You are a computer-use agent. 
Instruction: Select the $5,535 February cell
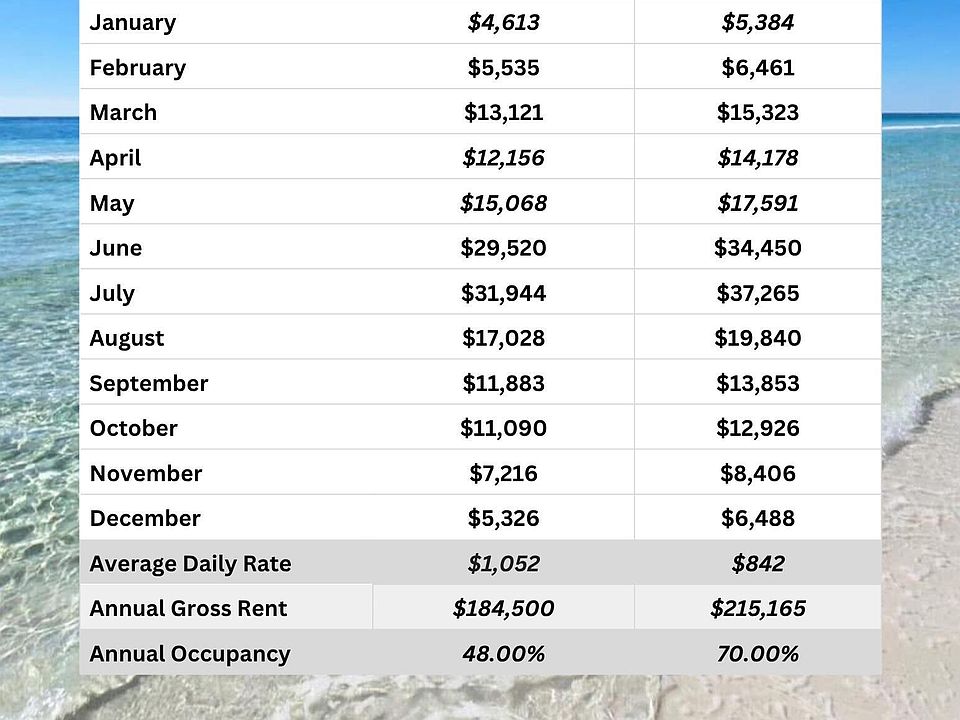[503, 68]
